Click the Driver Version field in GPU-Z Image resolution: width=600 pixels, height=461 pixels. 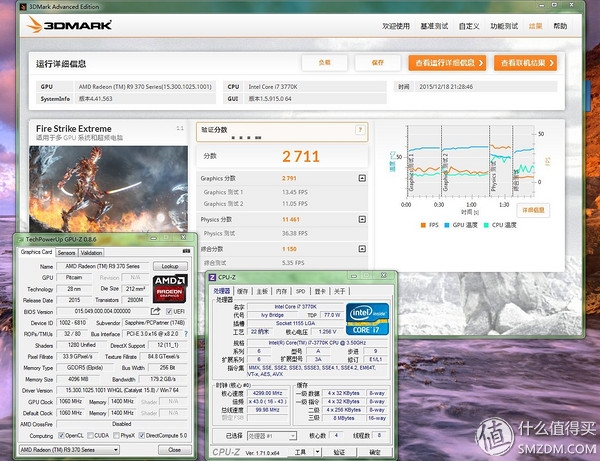(x=122, y=390)
